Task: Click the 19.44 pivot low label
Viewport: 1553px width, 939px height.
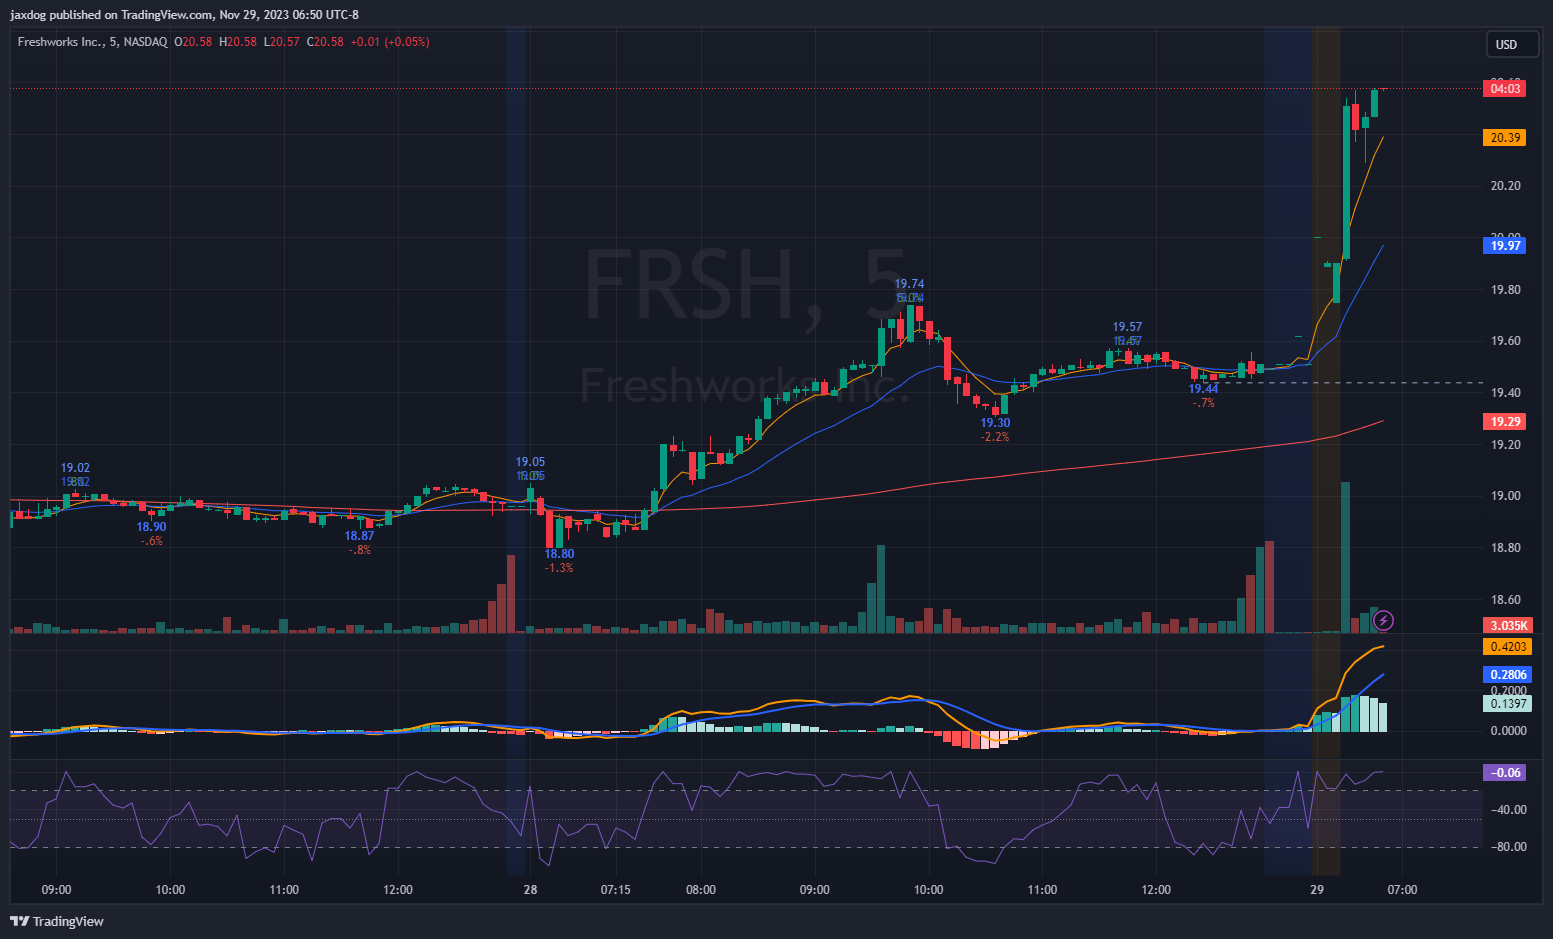Action: 1203,389
